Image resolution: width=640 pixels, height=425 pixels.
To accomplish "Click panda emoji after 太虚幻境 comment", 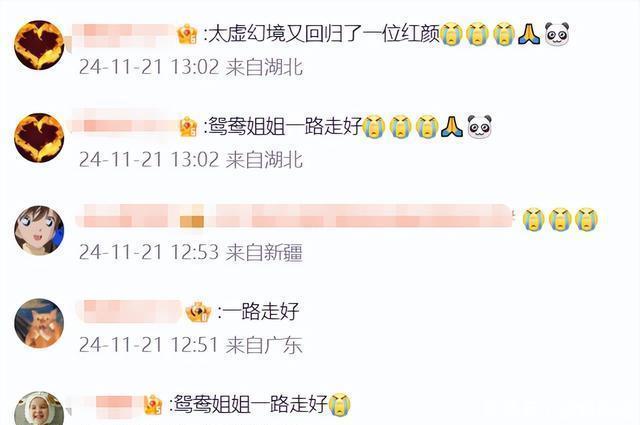I will pos(557,34).
